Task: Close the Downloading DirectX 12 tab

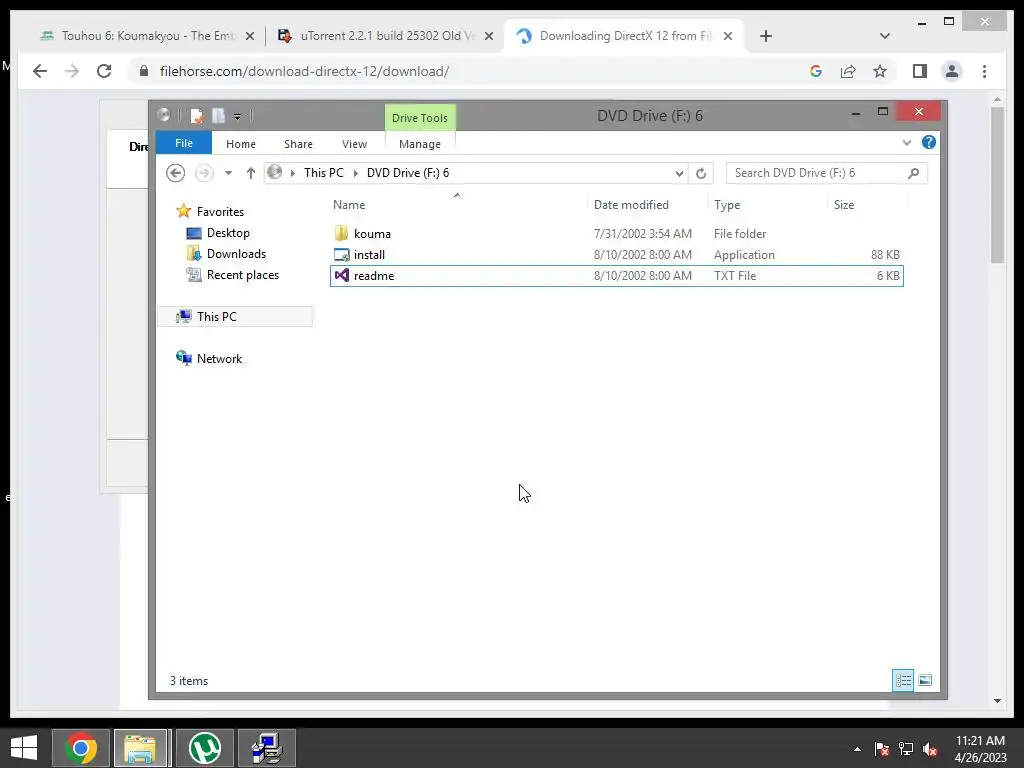Action: click(x=728, y=36)
